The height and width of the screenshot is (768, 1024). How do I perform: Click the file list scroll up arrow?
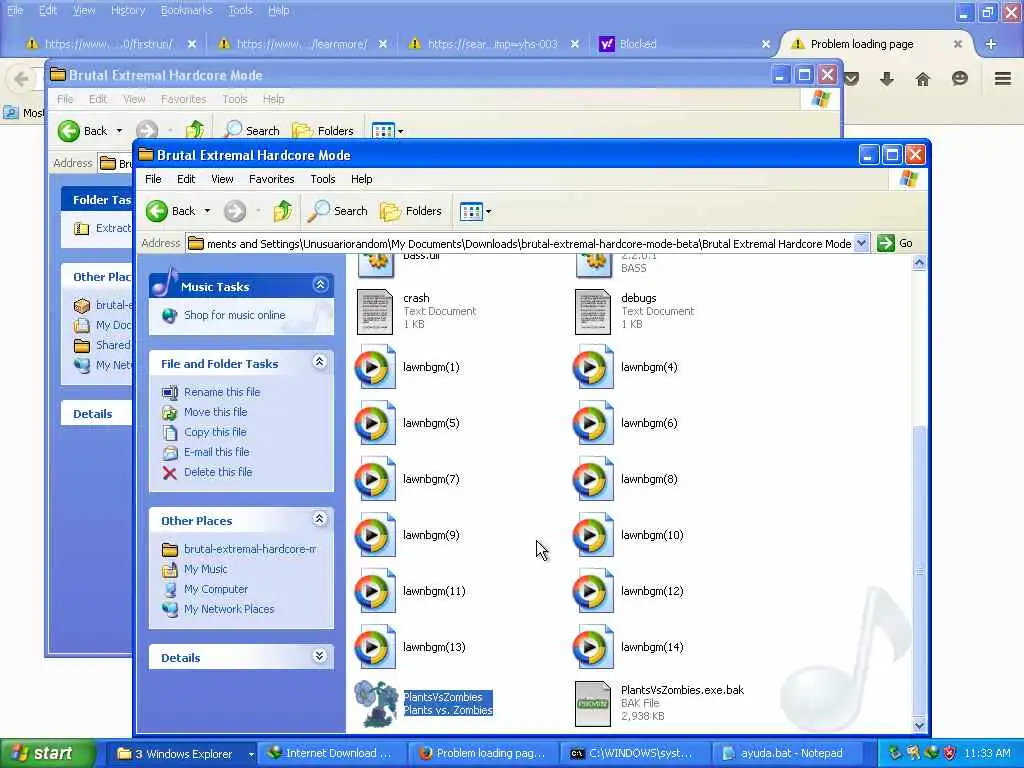coord(919,263)
